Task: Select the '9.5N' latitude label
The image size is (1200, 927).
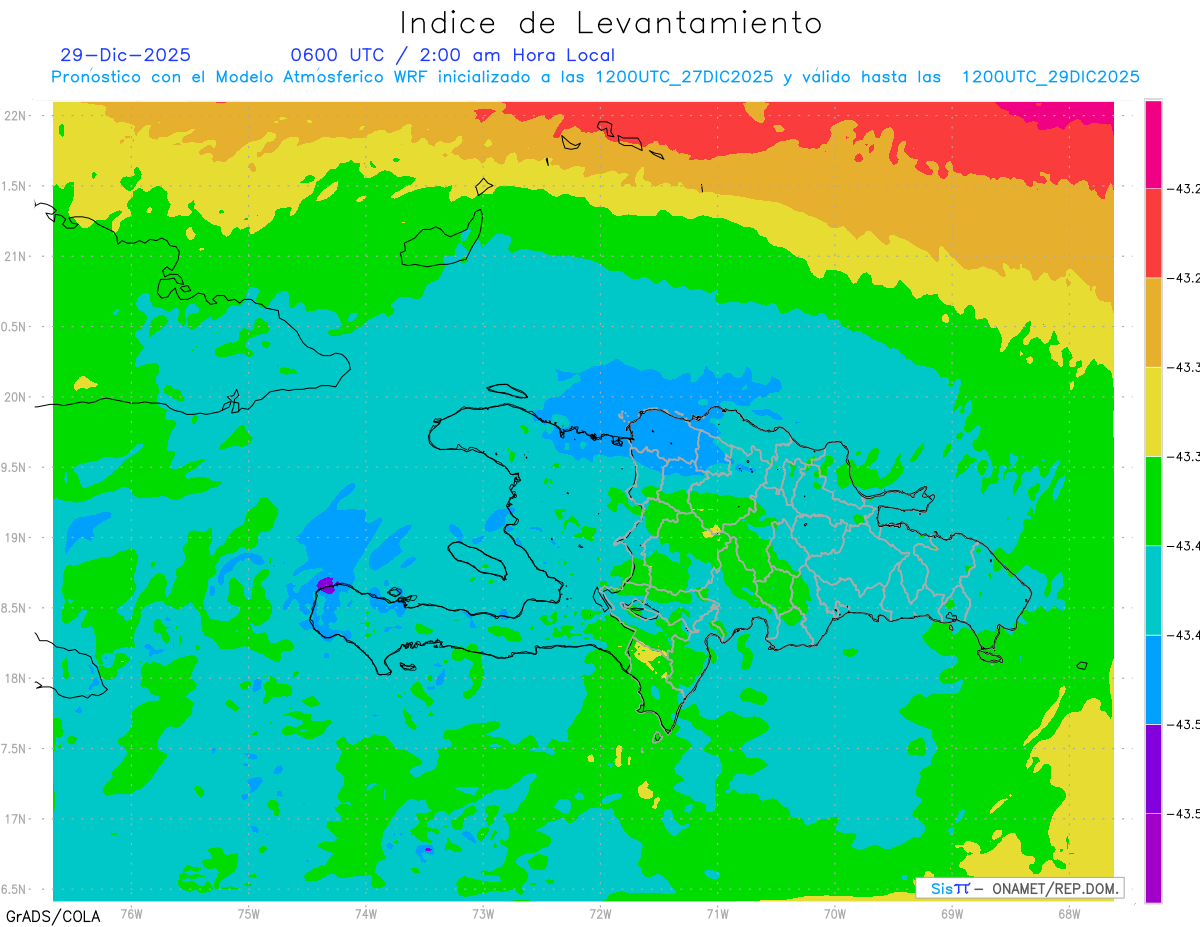Action: click(13, 467)
